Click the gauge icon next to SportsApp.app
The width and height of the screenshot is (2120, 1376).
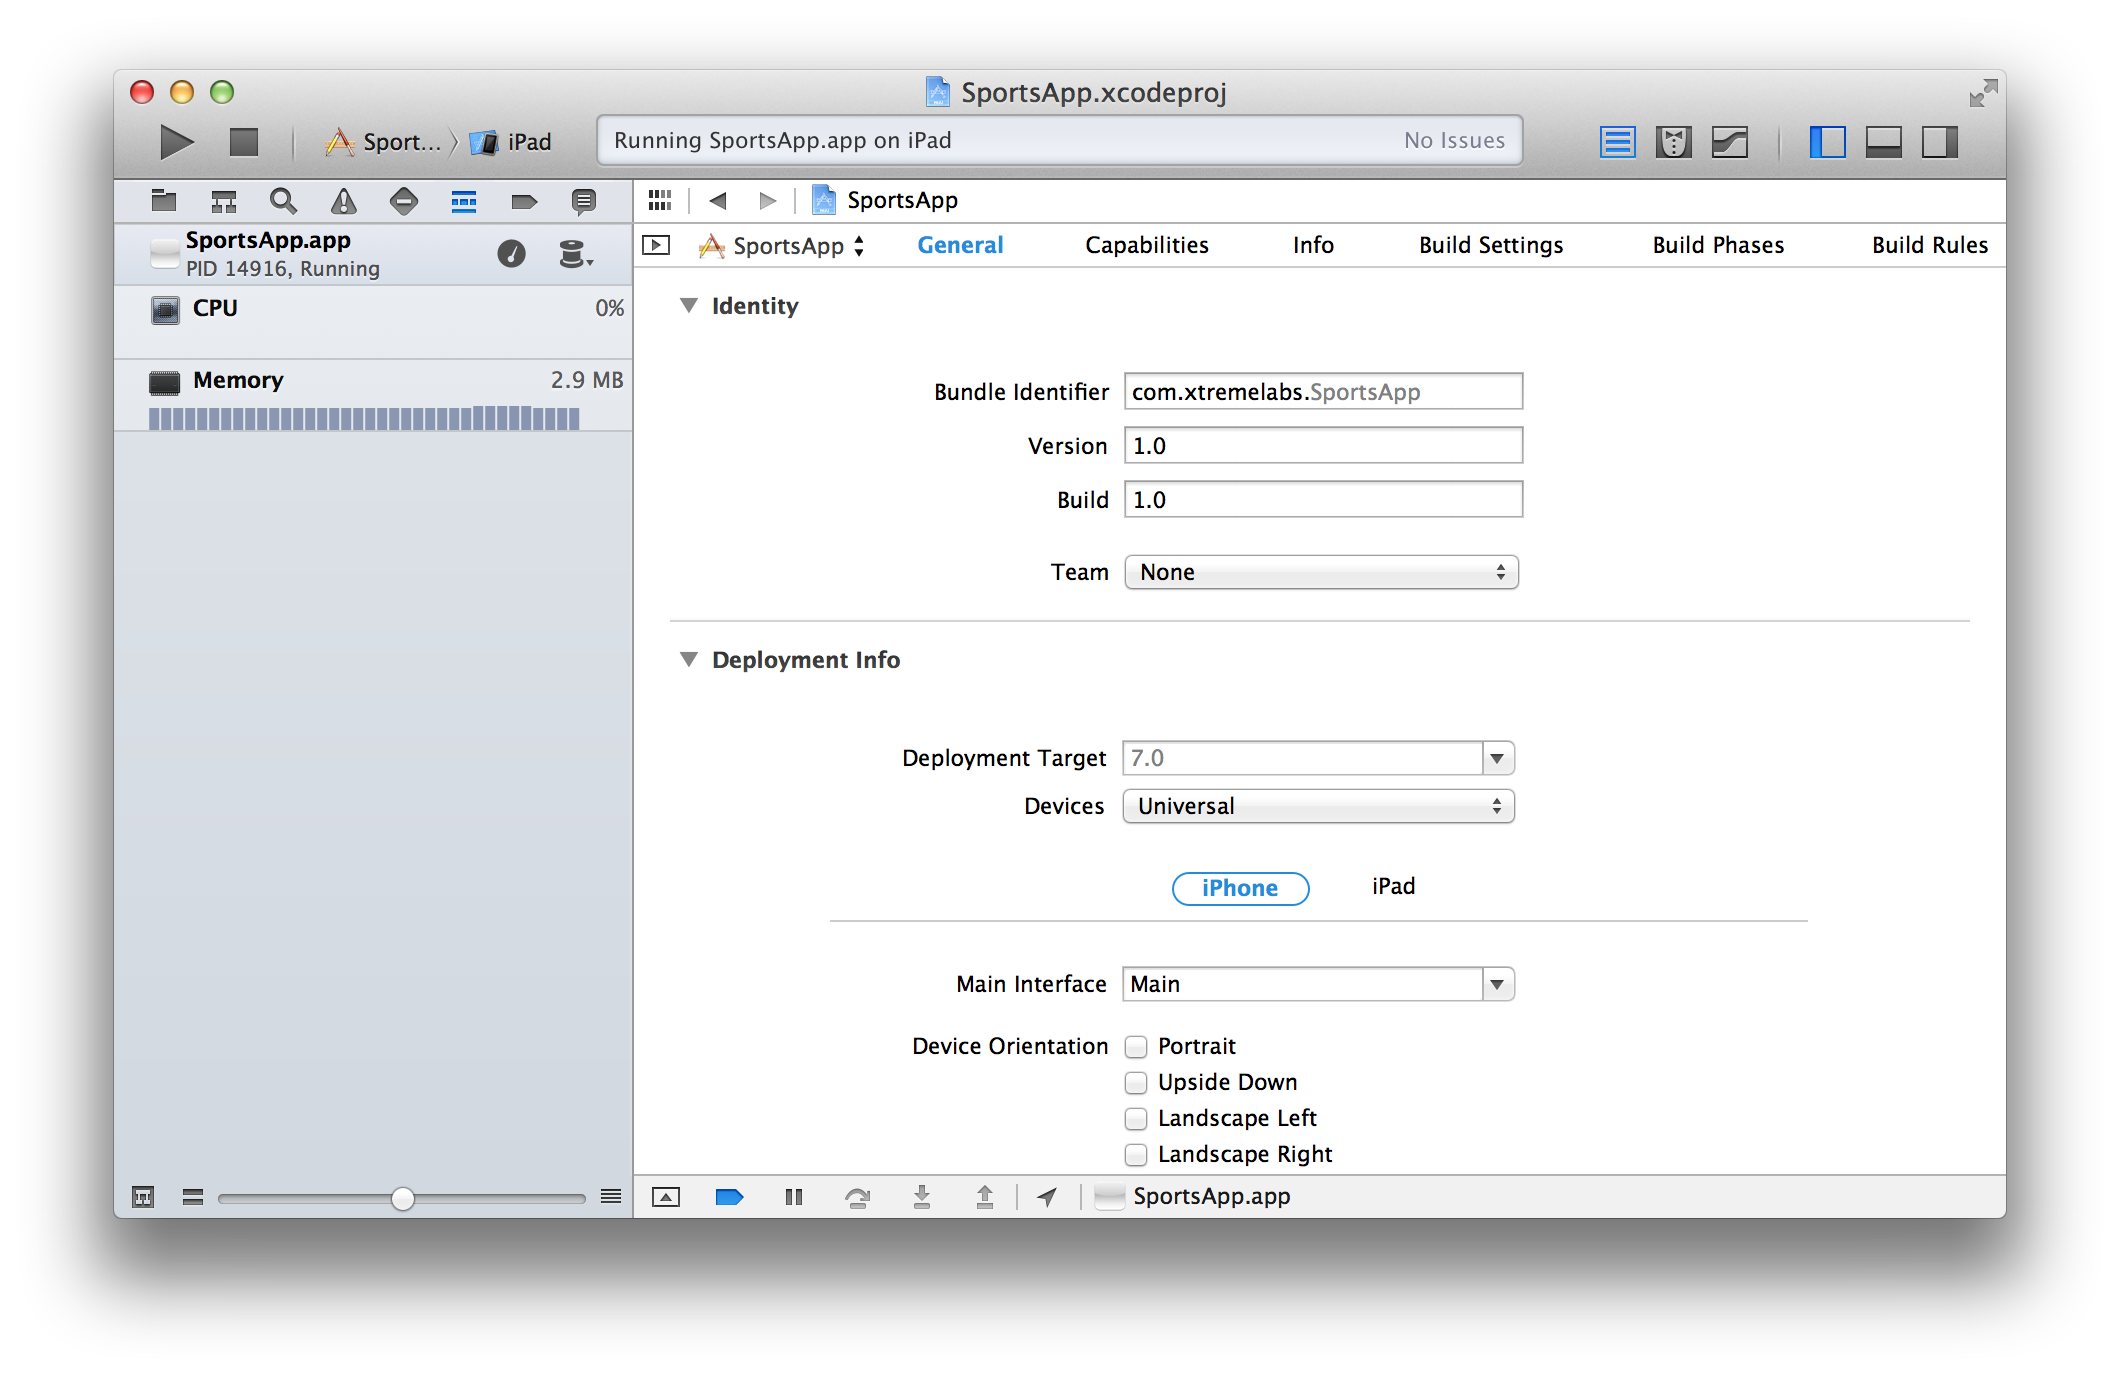[511, 254]
